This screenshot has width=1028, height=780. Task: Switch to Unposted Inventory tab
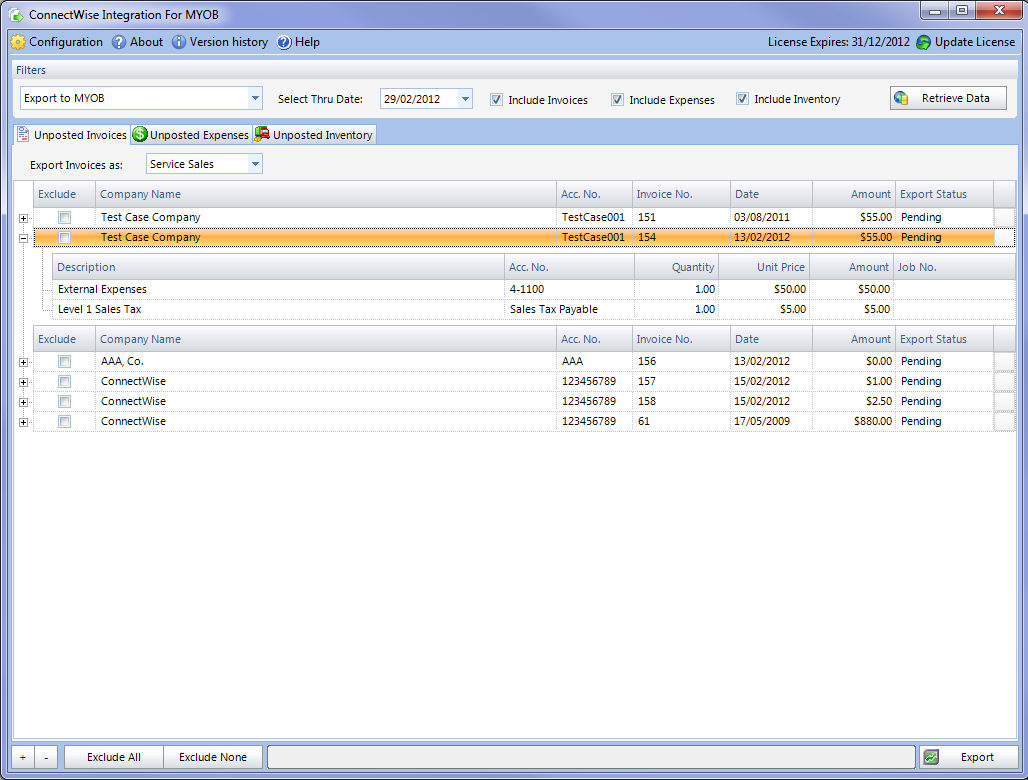tap(314, 134)
